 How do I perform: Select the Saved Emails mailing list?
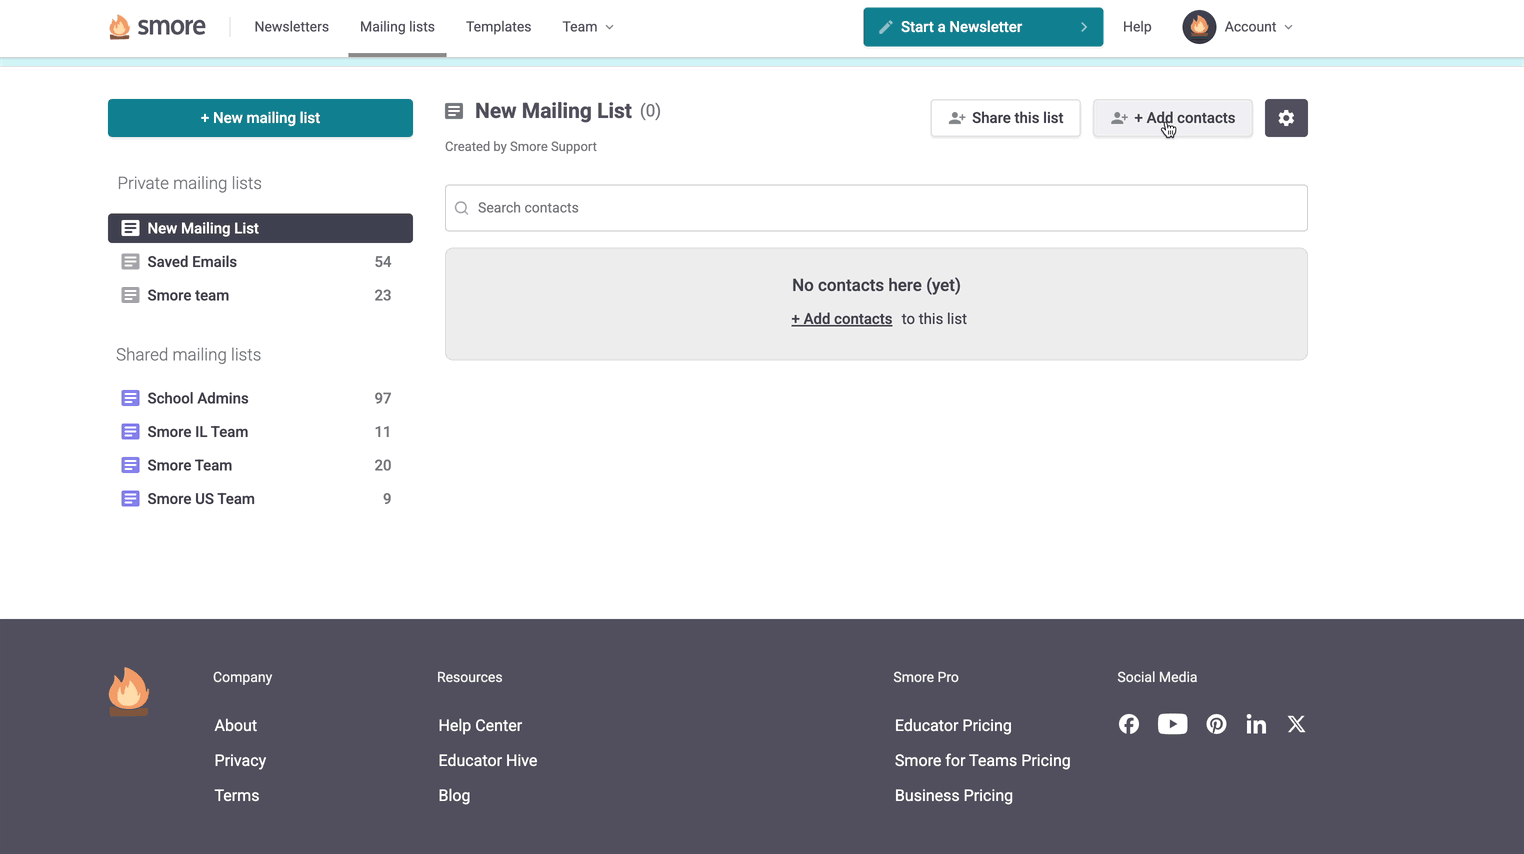(x=192, y=262)
